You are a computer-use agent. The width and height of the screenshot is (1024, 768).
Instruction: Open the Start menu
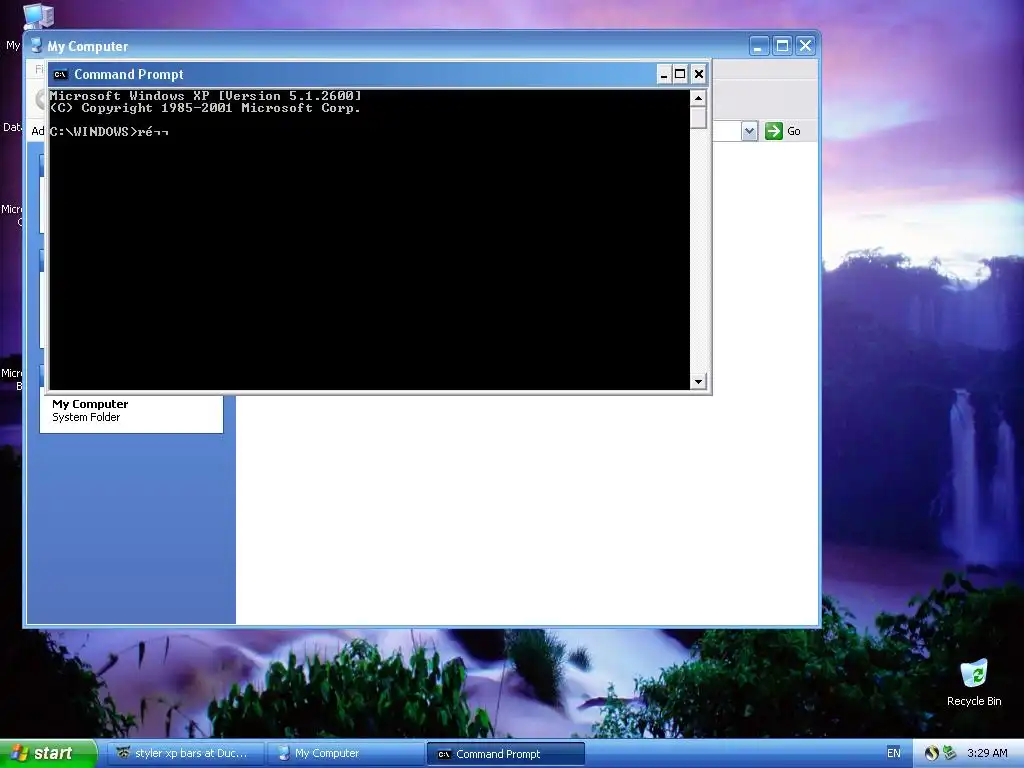coord(48,753)
